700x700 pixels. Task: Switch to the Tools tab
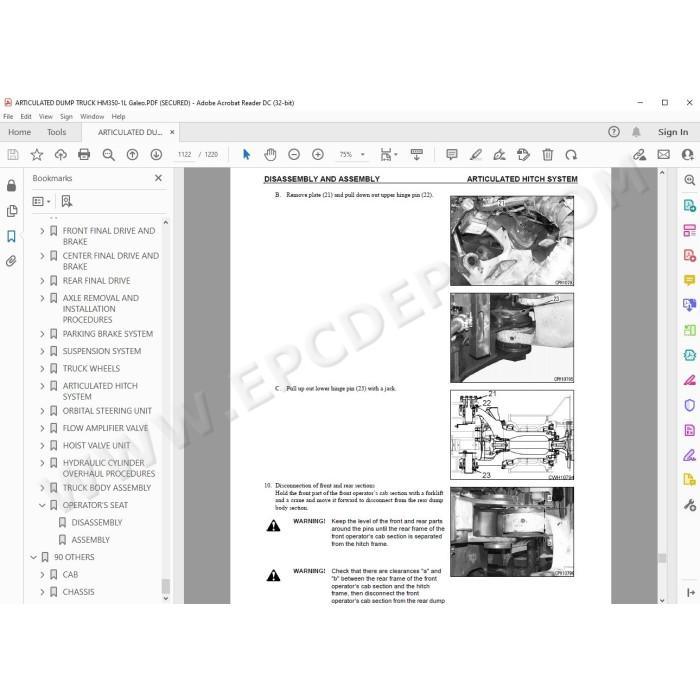click(57, 132)
